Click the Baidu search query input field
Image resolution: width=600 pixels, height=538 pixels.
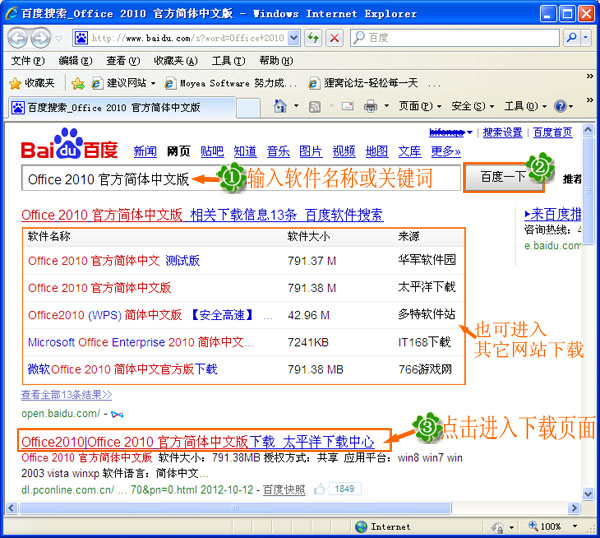tap(241, 178)
